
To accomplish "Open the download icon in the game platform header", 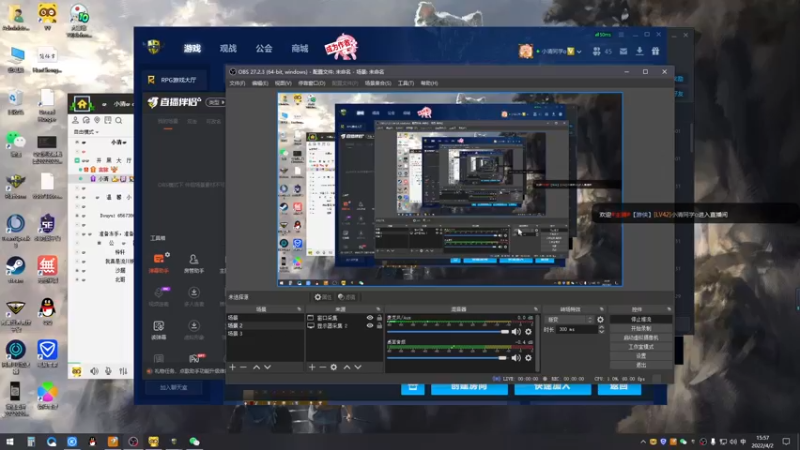I will click(639, 51).
